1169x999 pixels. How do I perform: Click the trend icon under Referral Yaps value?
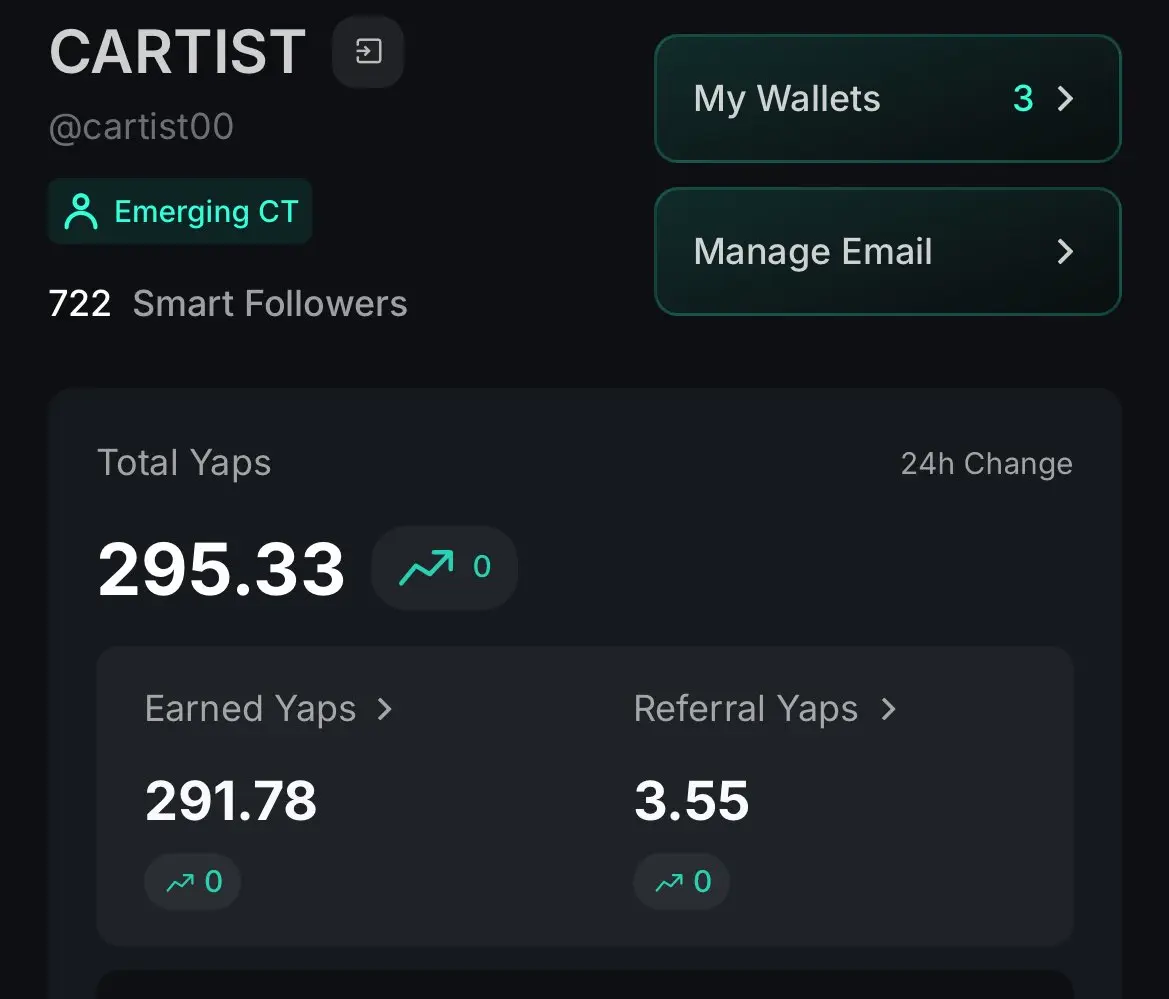[x=669, y=882]
